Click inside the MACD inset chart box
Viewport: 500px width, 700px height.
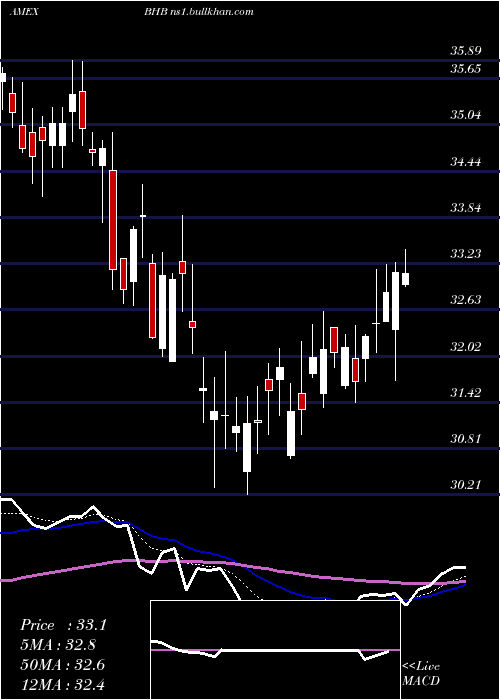click(x=275, y=650)
